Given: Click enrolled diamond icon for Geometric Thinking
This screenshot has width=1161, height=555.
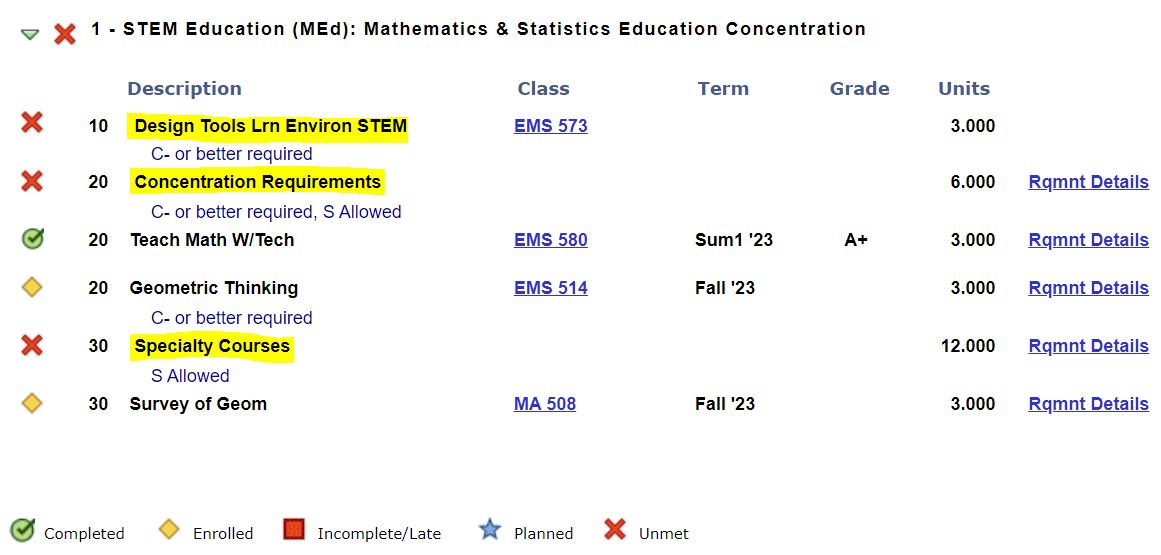Looking at the screenshot, I should [x=32, y=287].
